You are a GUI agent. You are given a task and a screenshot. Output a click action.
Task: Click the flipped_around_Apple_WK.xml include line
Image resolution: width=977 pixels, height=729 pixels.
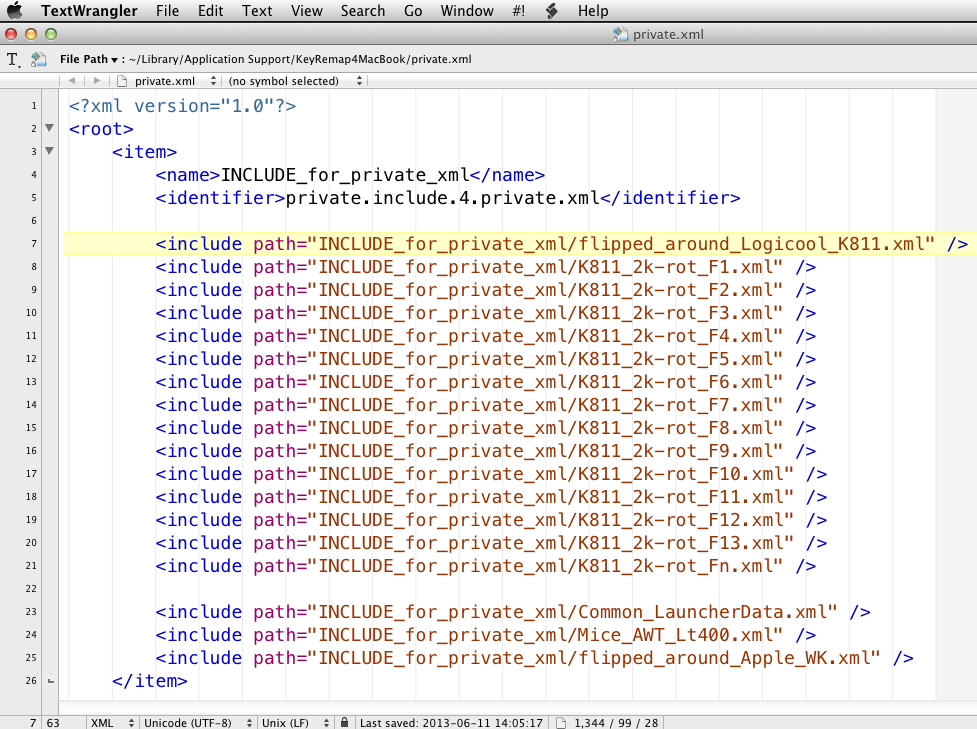[x=535, y=658]
